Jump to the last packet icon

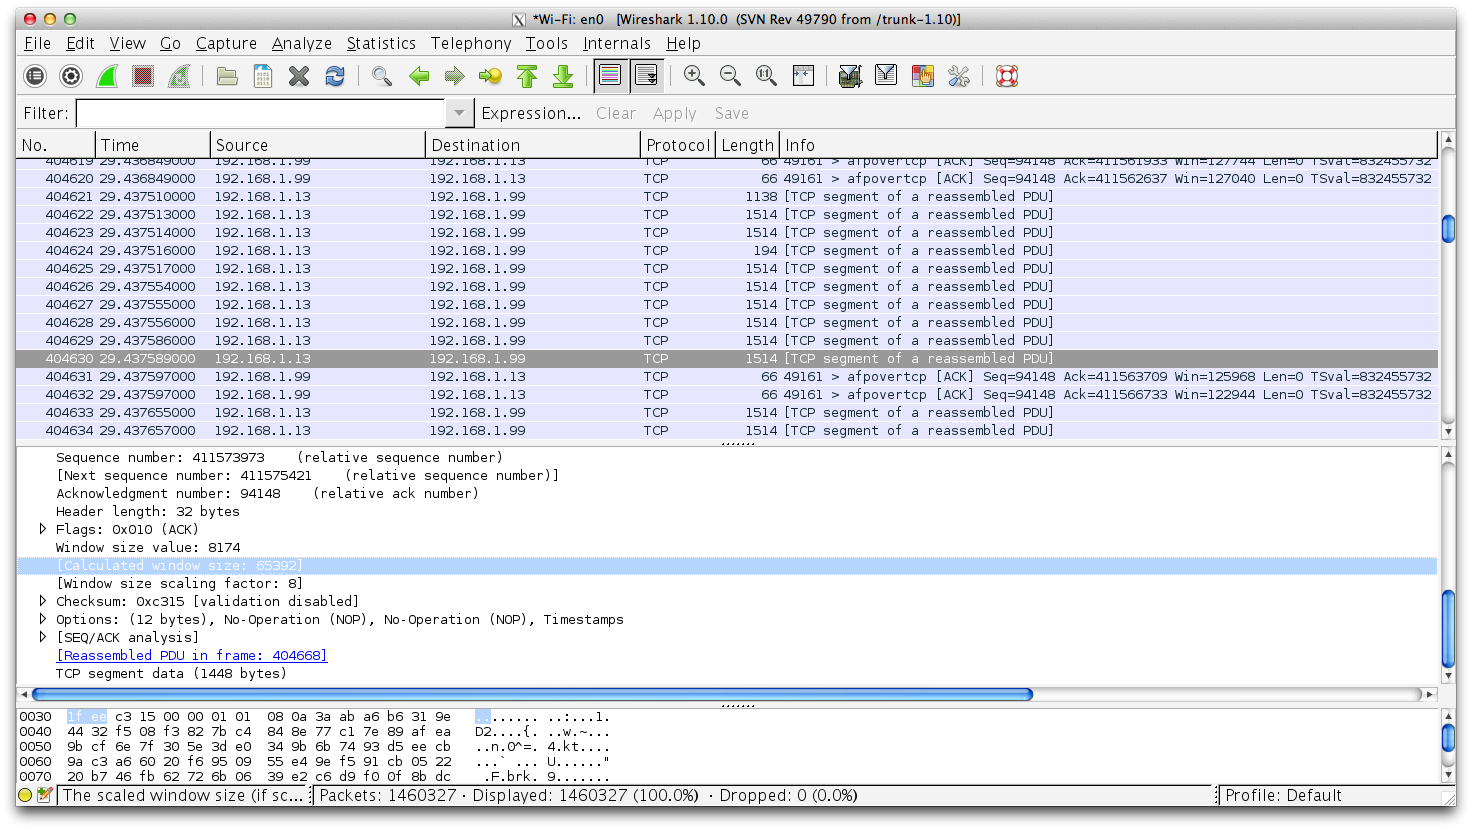pos(563,76)
